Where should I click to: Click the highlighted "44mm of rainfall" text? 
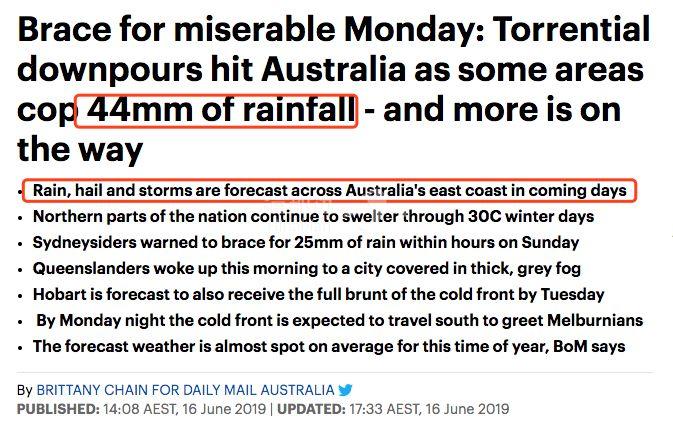point(216,108)
